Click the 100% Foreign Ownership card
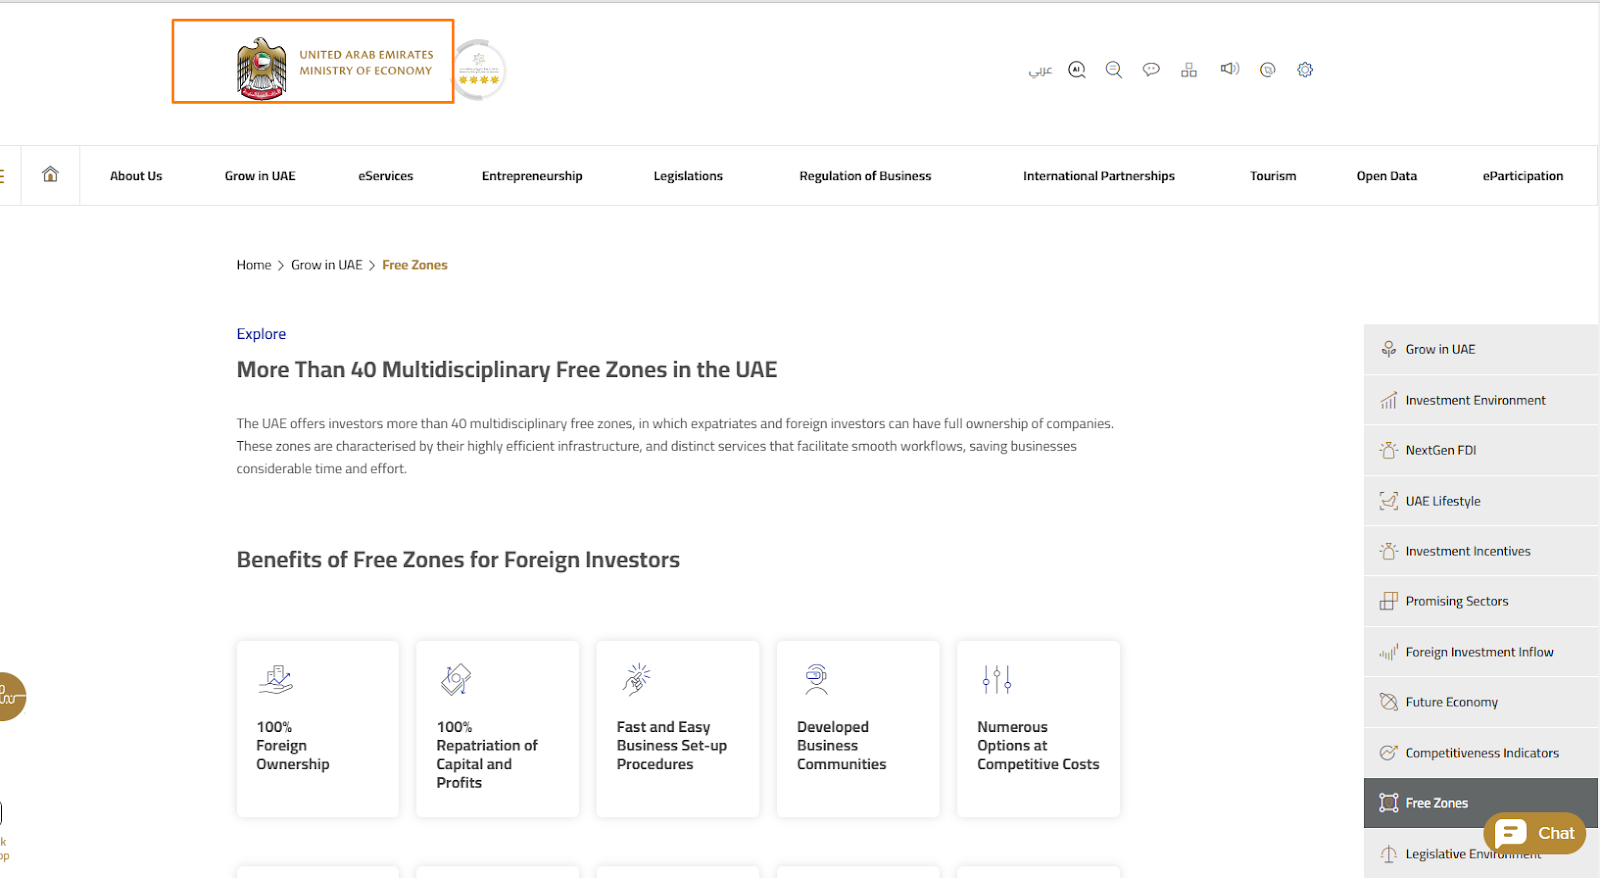This screenshot has height=878, width=1600. [x=318, y=729]
